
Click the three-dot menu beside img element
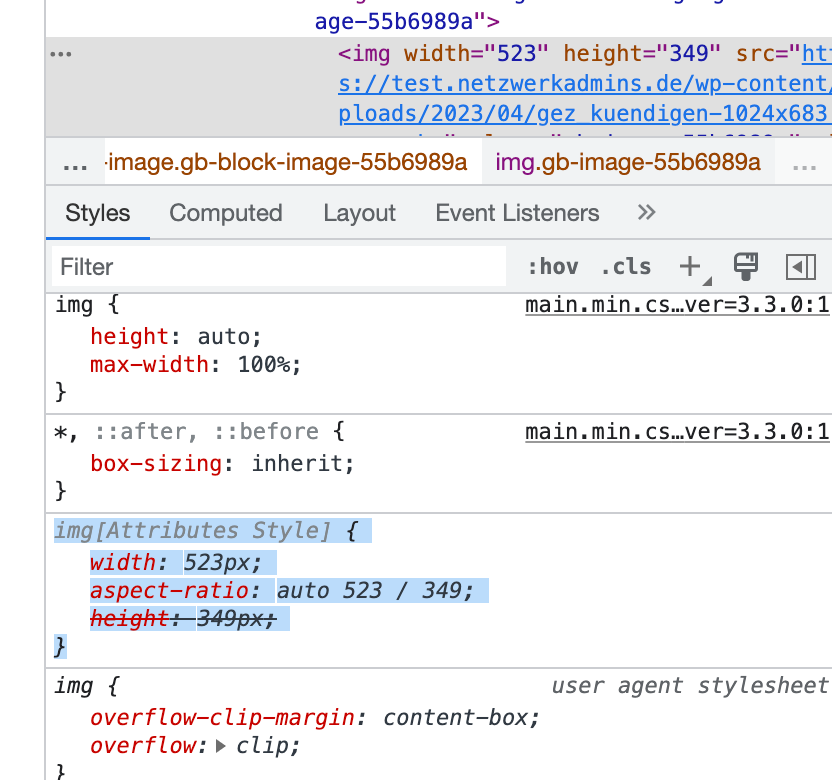(60, 54)
